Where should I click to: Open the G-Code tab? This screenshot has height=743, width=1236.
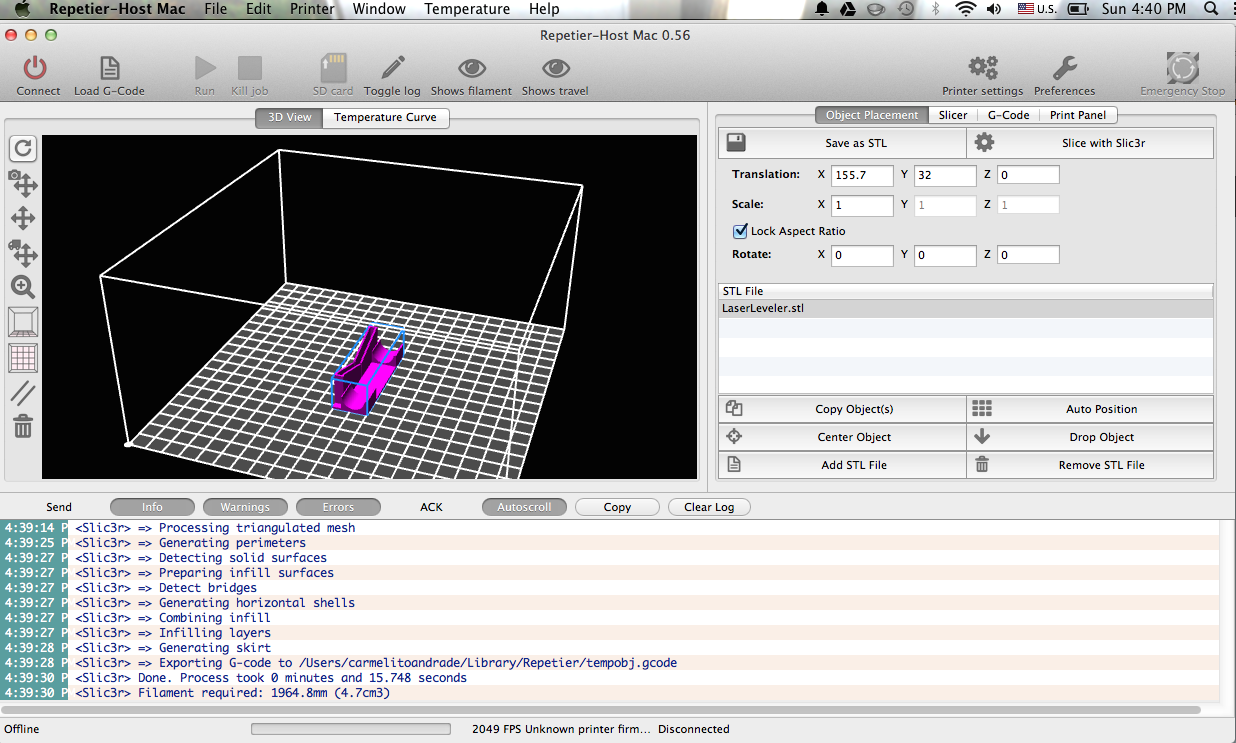click(1008, 115)
